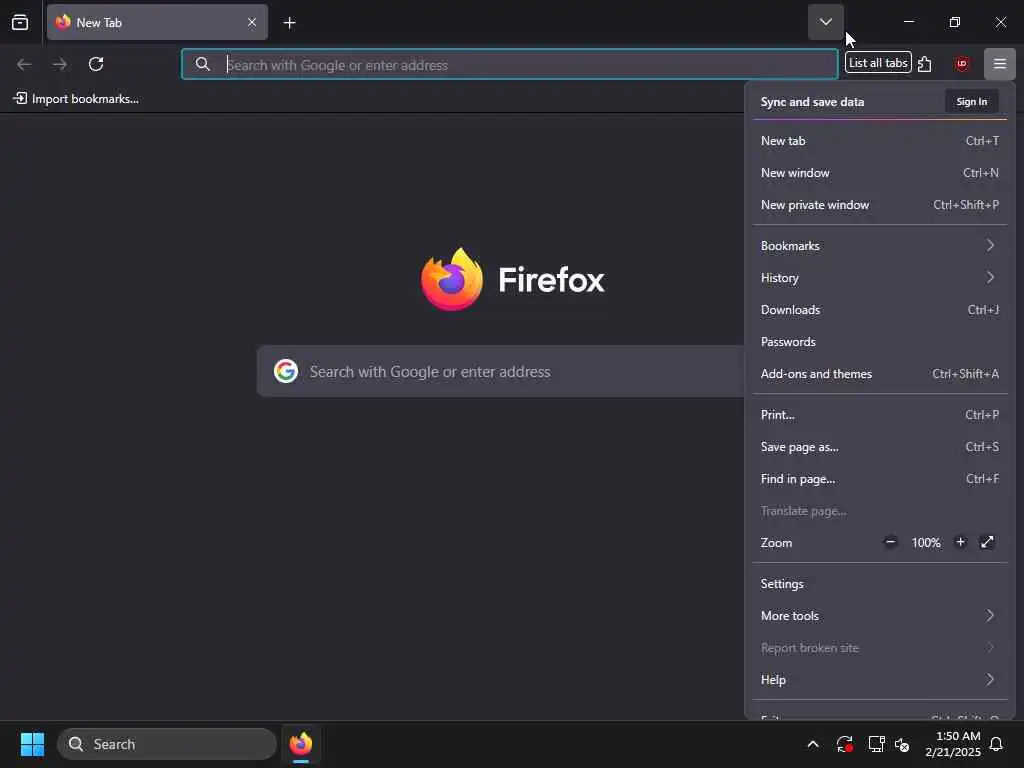Select Find in page...
1024x768 pixels.
tap(880, 479)
